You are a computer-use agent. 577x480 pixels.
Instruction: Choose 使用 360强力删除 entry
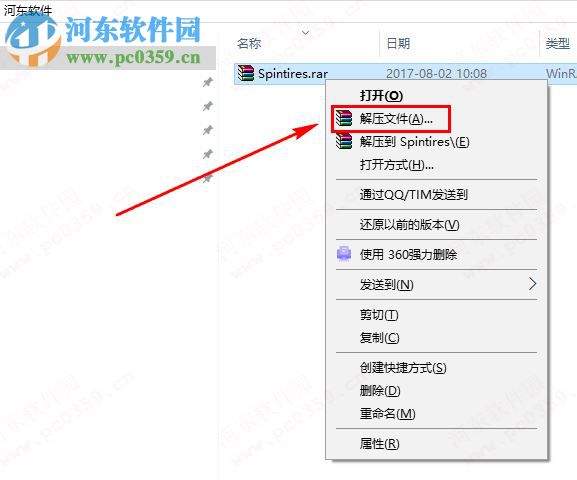436,254
